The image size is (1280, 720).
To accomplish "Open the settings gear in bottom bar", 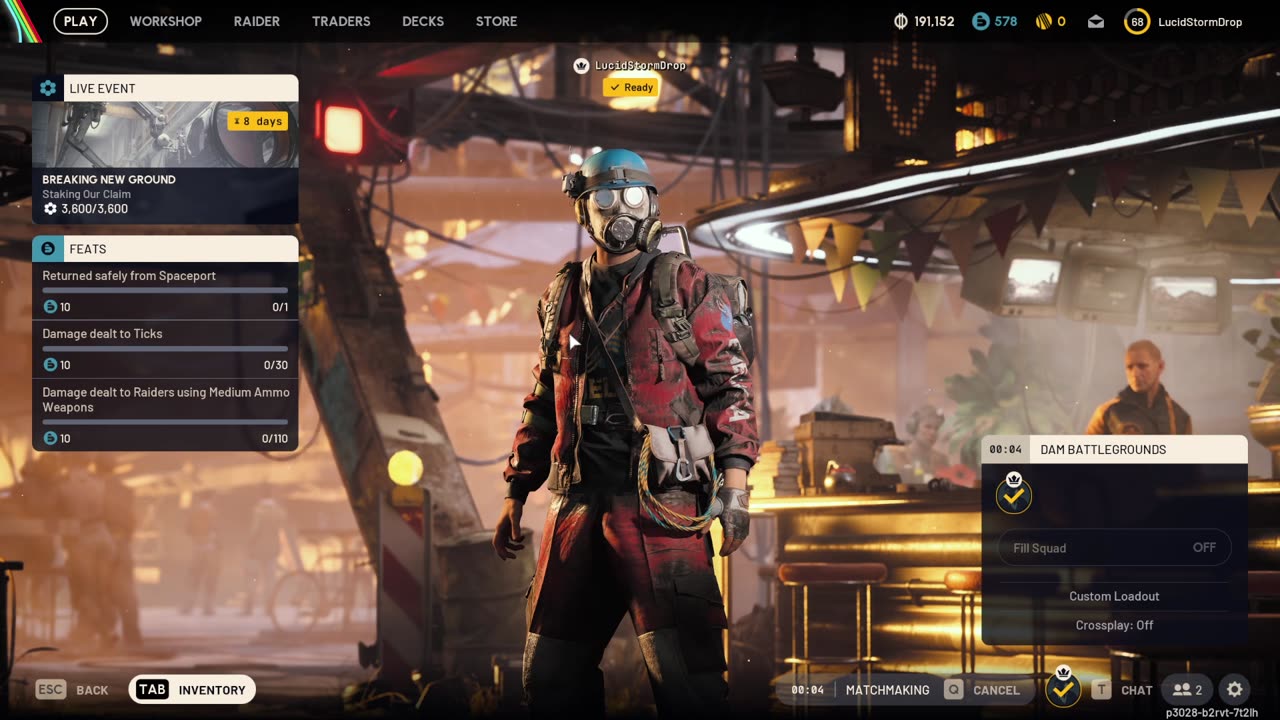I will [x=1235, y=690].
